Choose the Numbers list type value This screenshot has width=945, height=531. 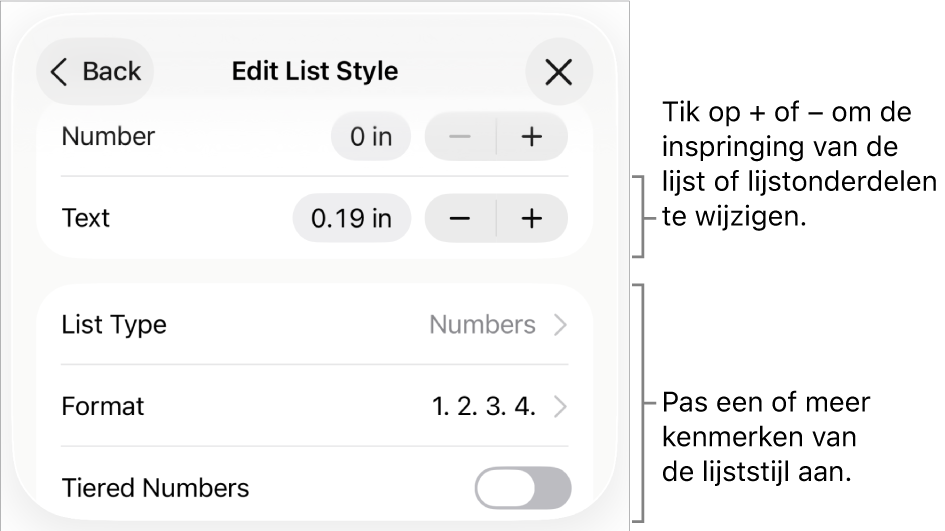tap(482, 325)
